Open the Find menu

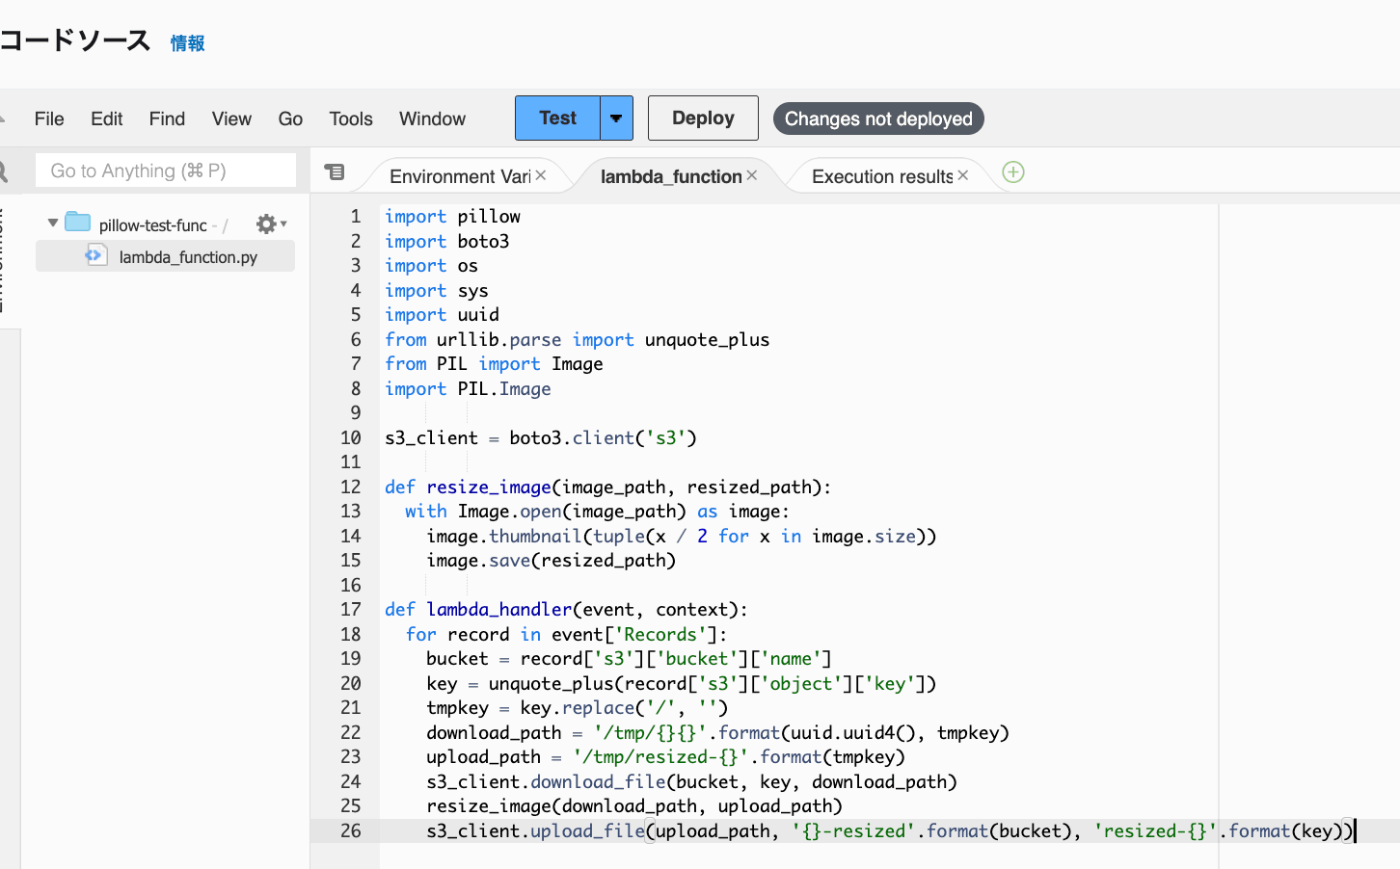167,119
